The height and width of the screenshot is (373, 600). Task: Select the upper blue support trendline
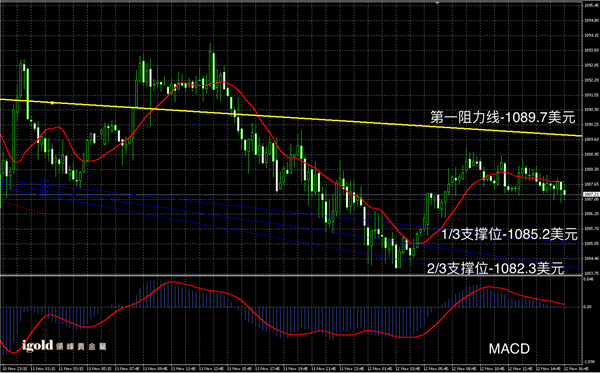(291, 212)
